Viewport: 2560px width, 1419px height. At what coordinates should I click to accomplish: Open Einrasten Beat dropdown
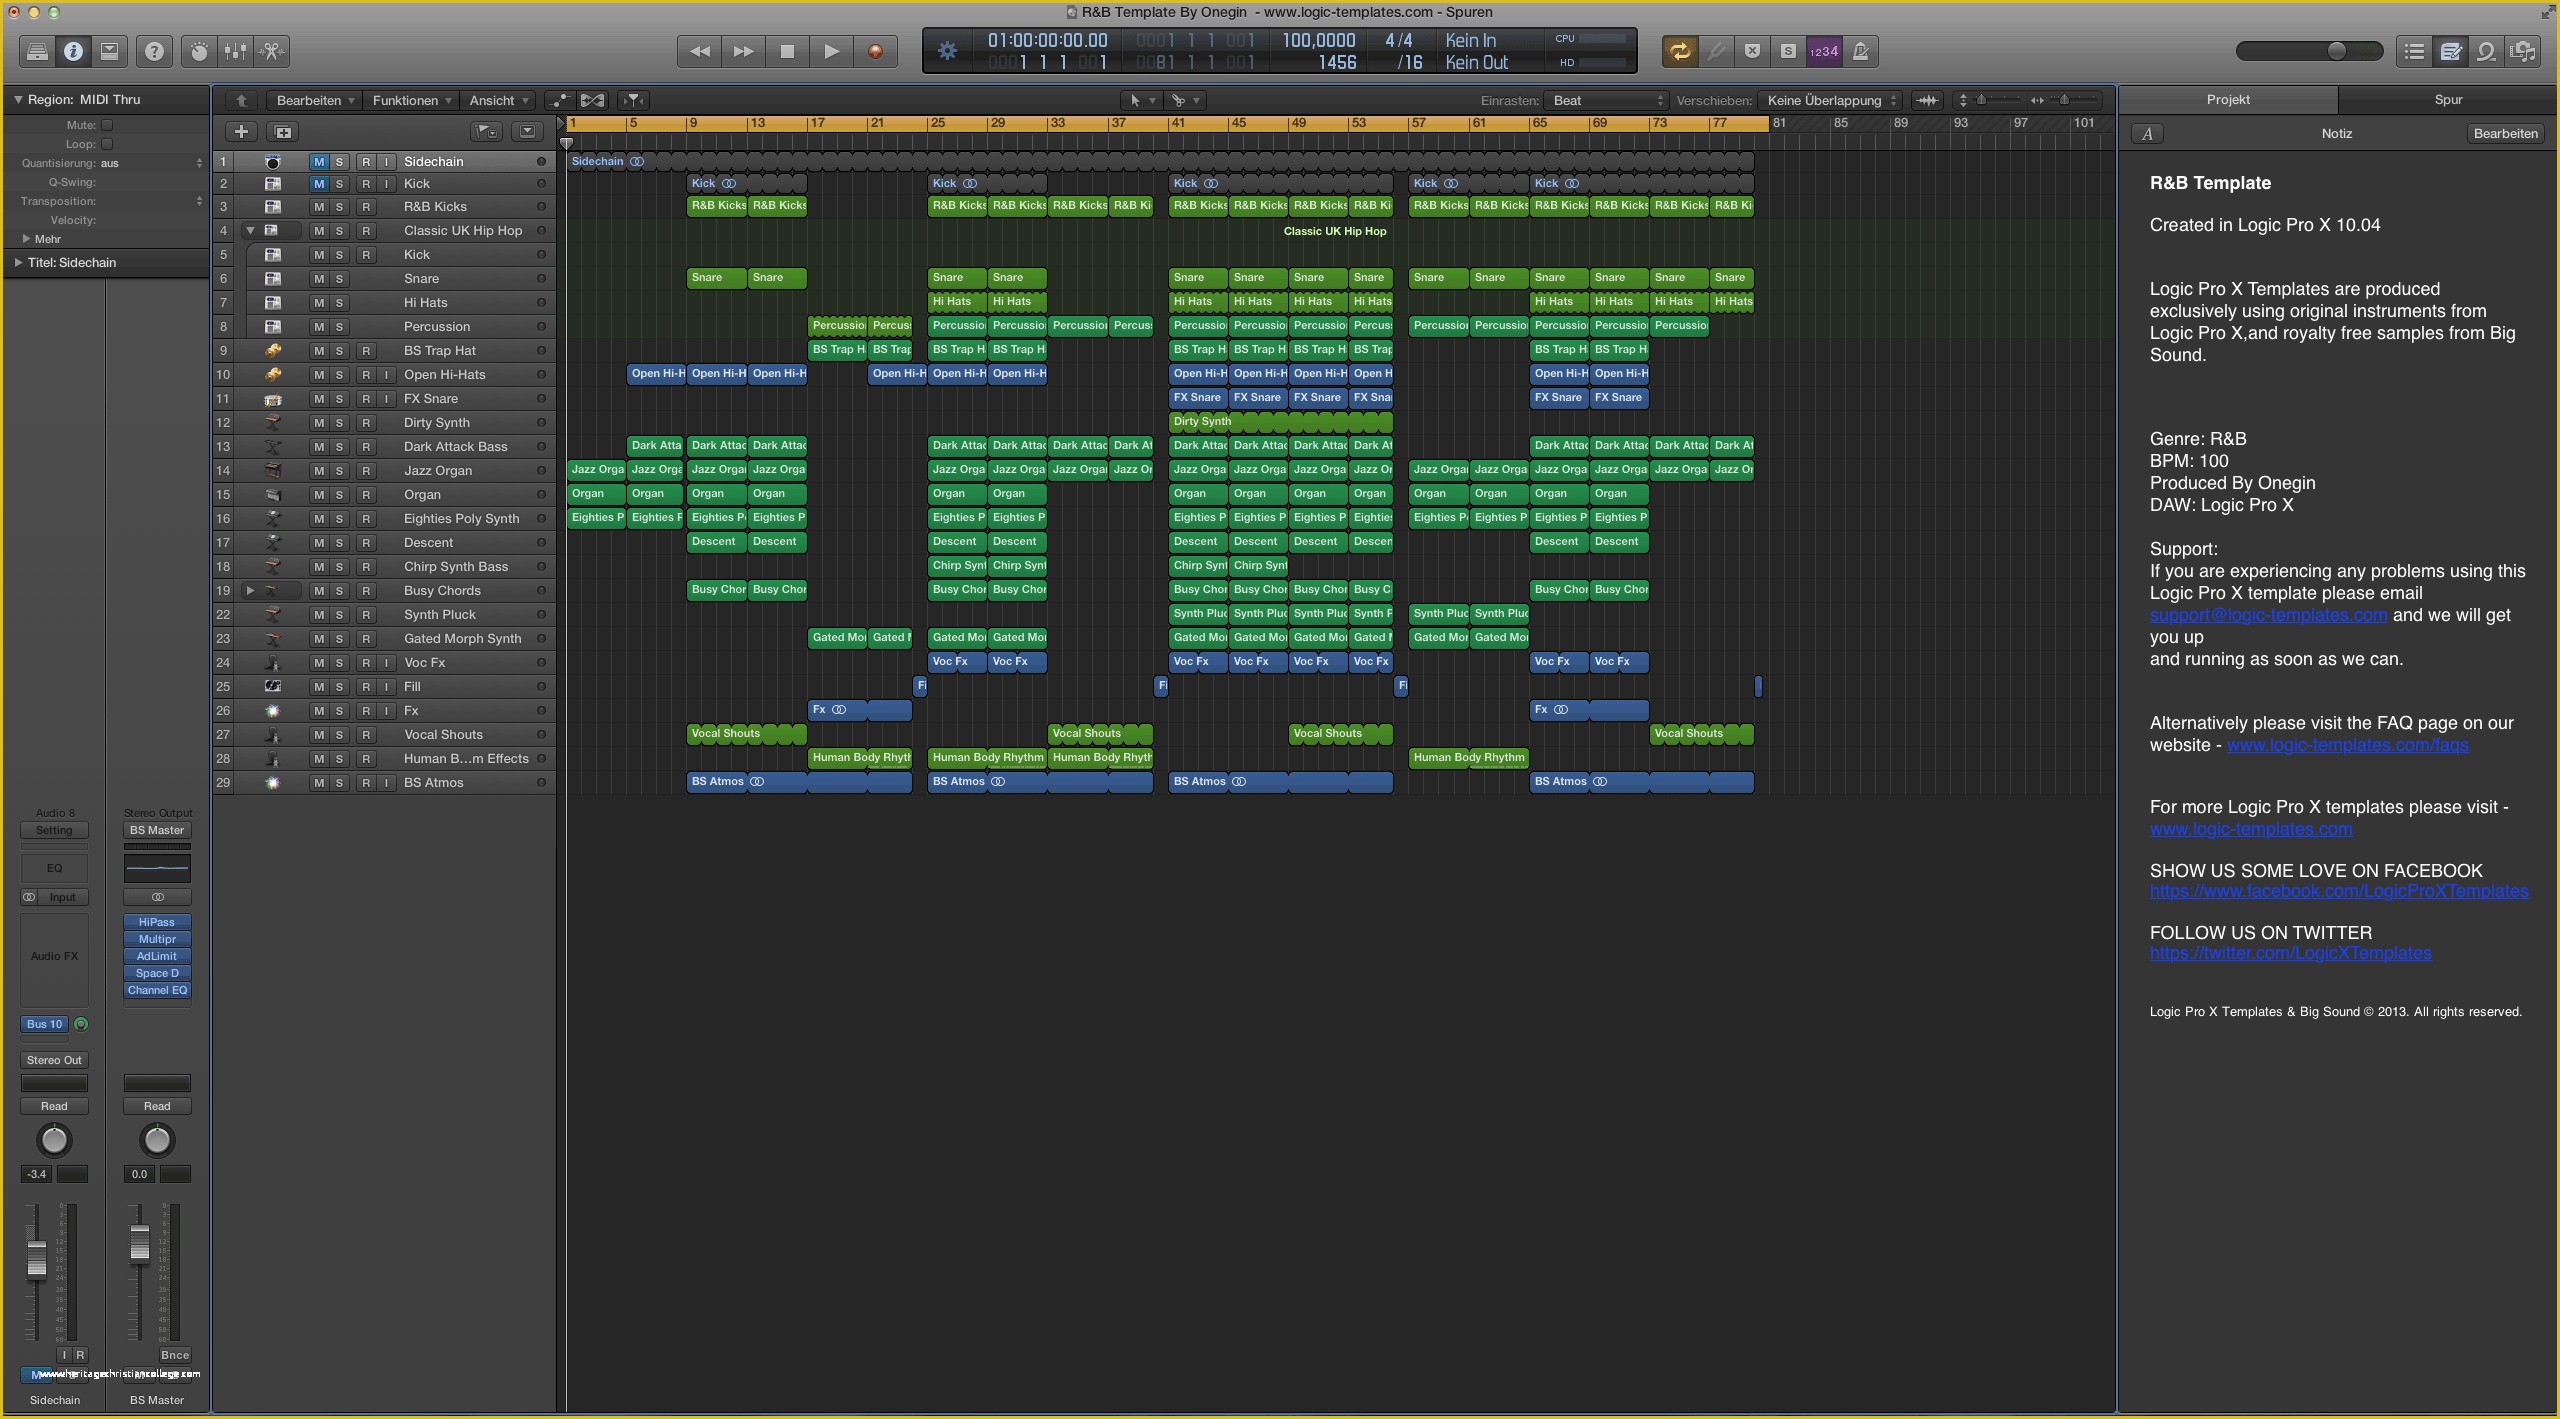1606,100
